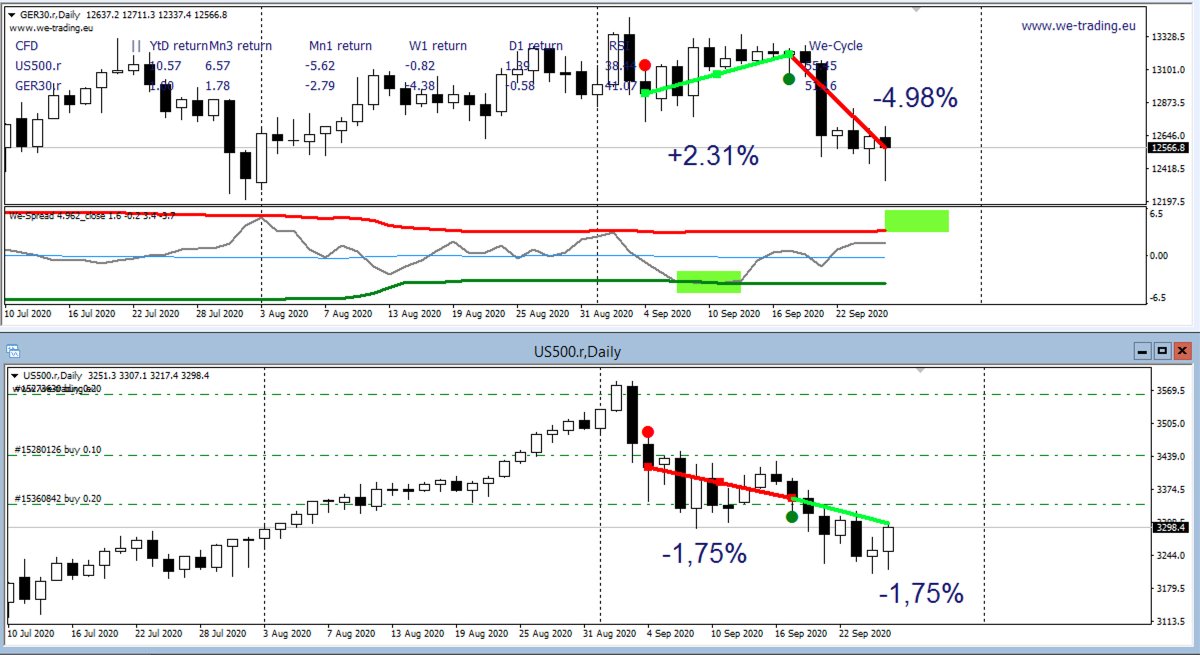
Task: Select the red dot marker on US500 chart
Action: pos(648,432)
